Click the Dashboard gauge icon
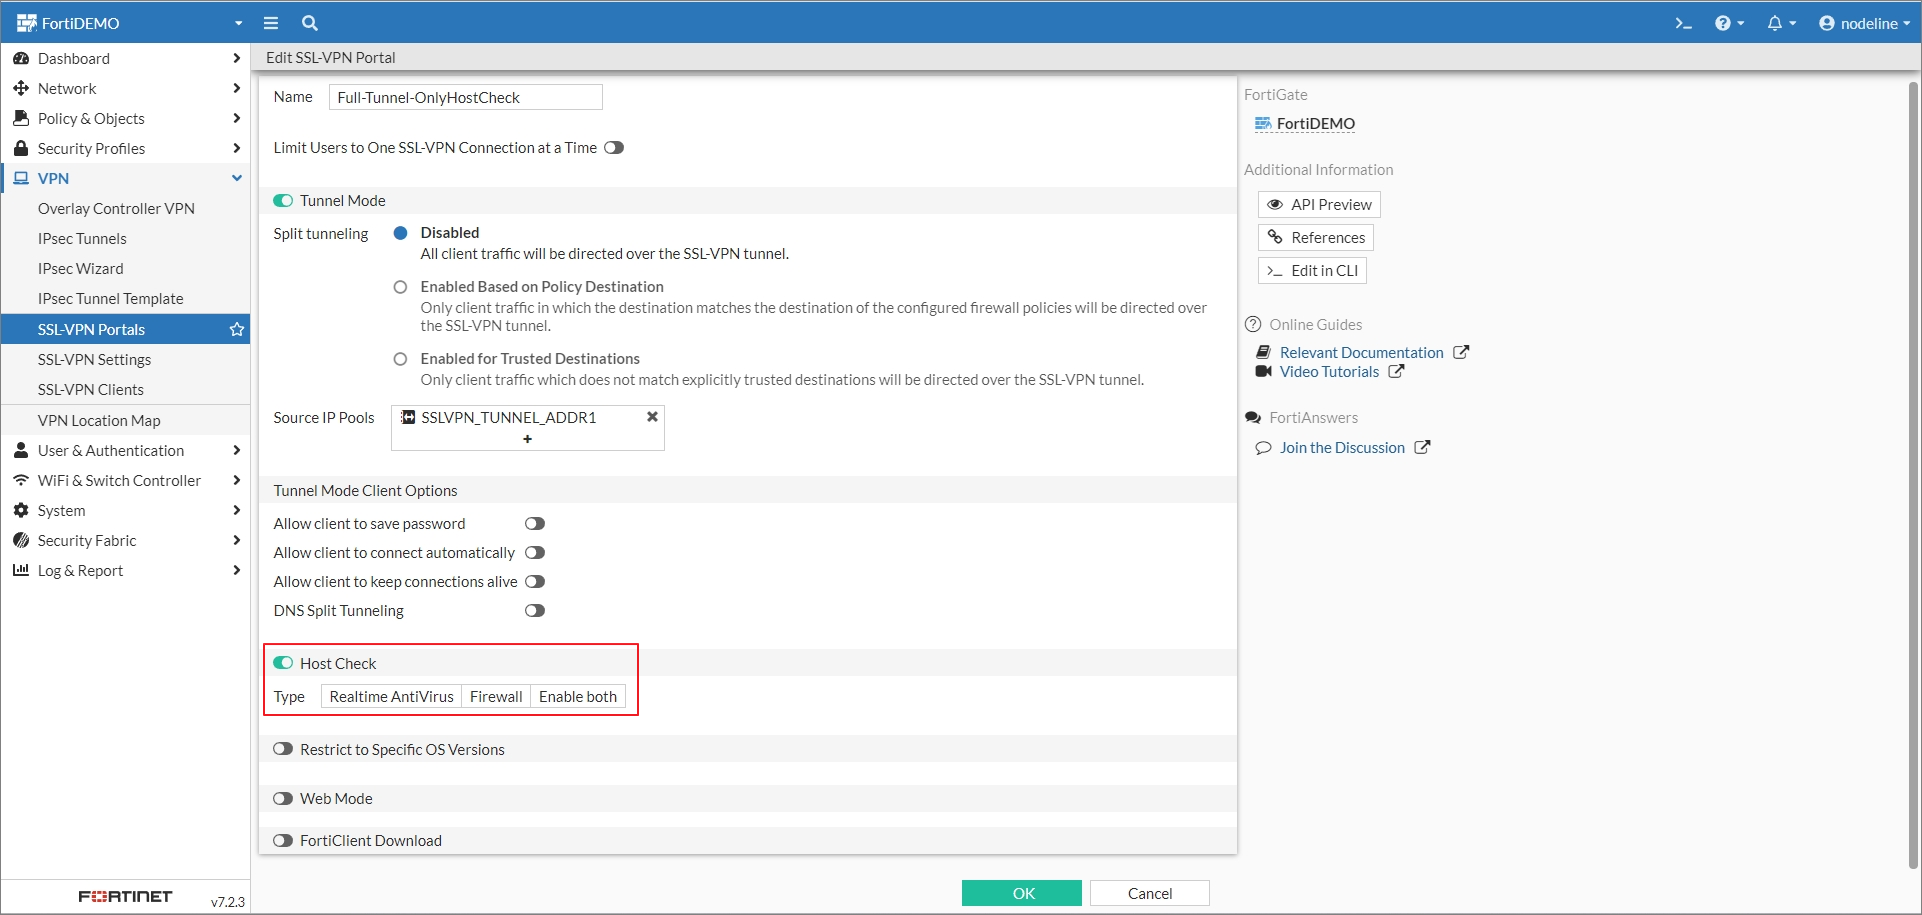Screen dimensions: 1922x915 (21, 58)
